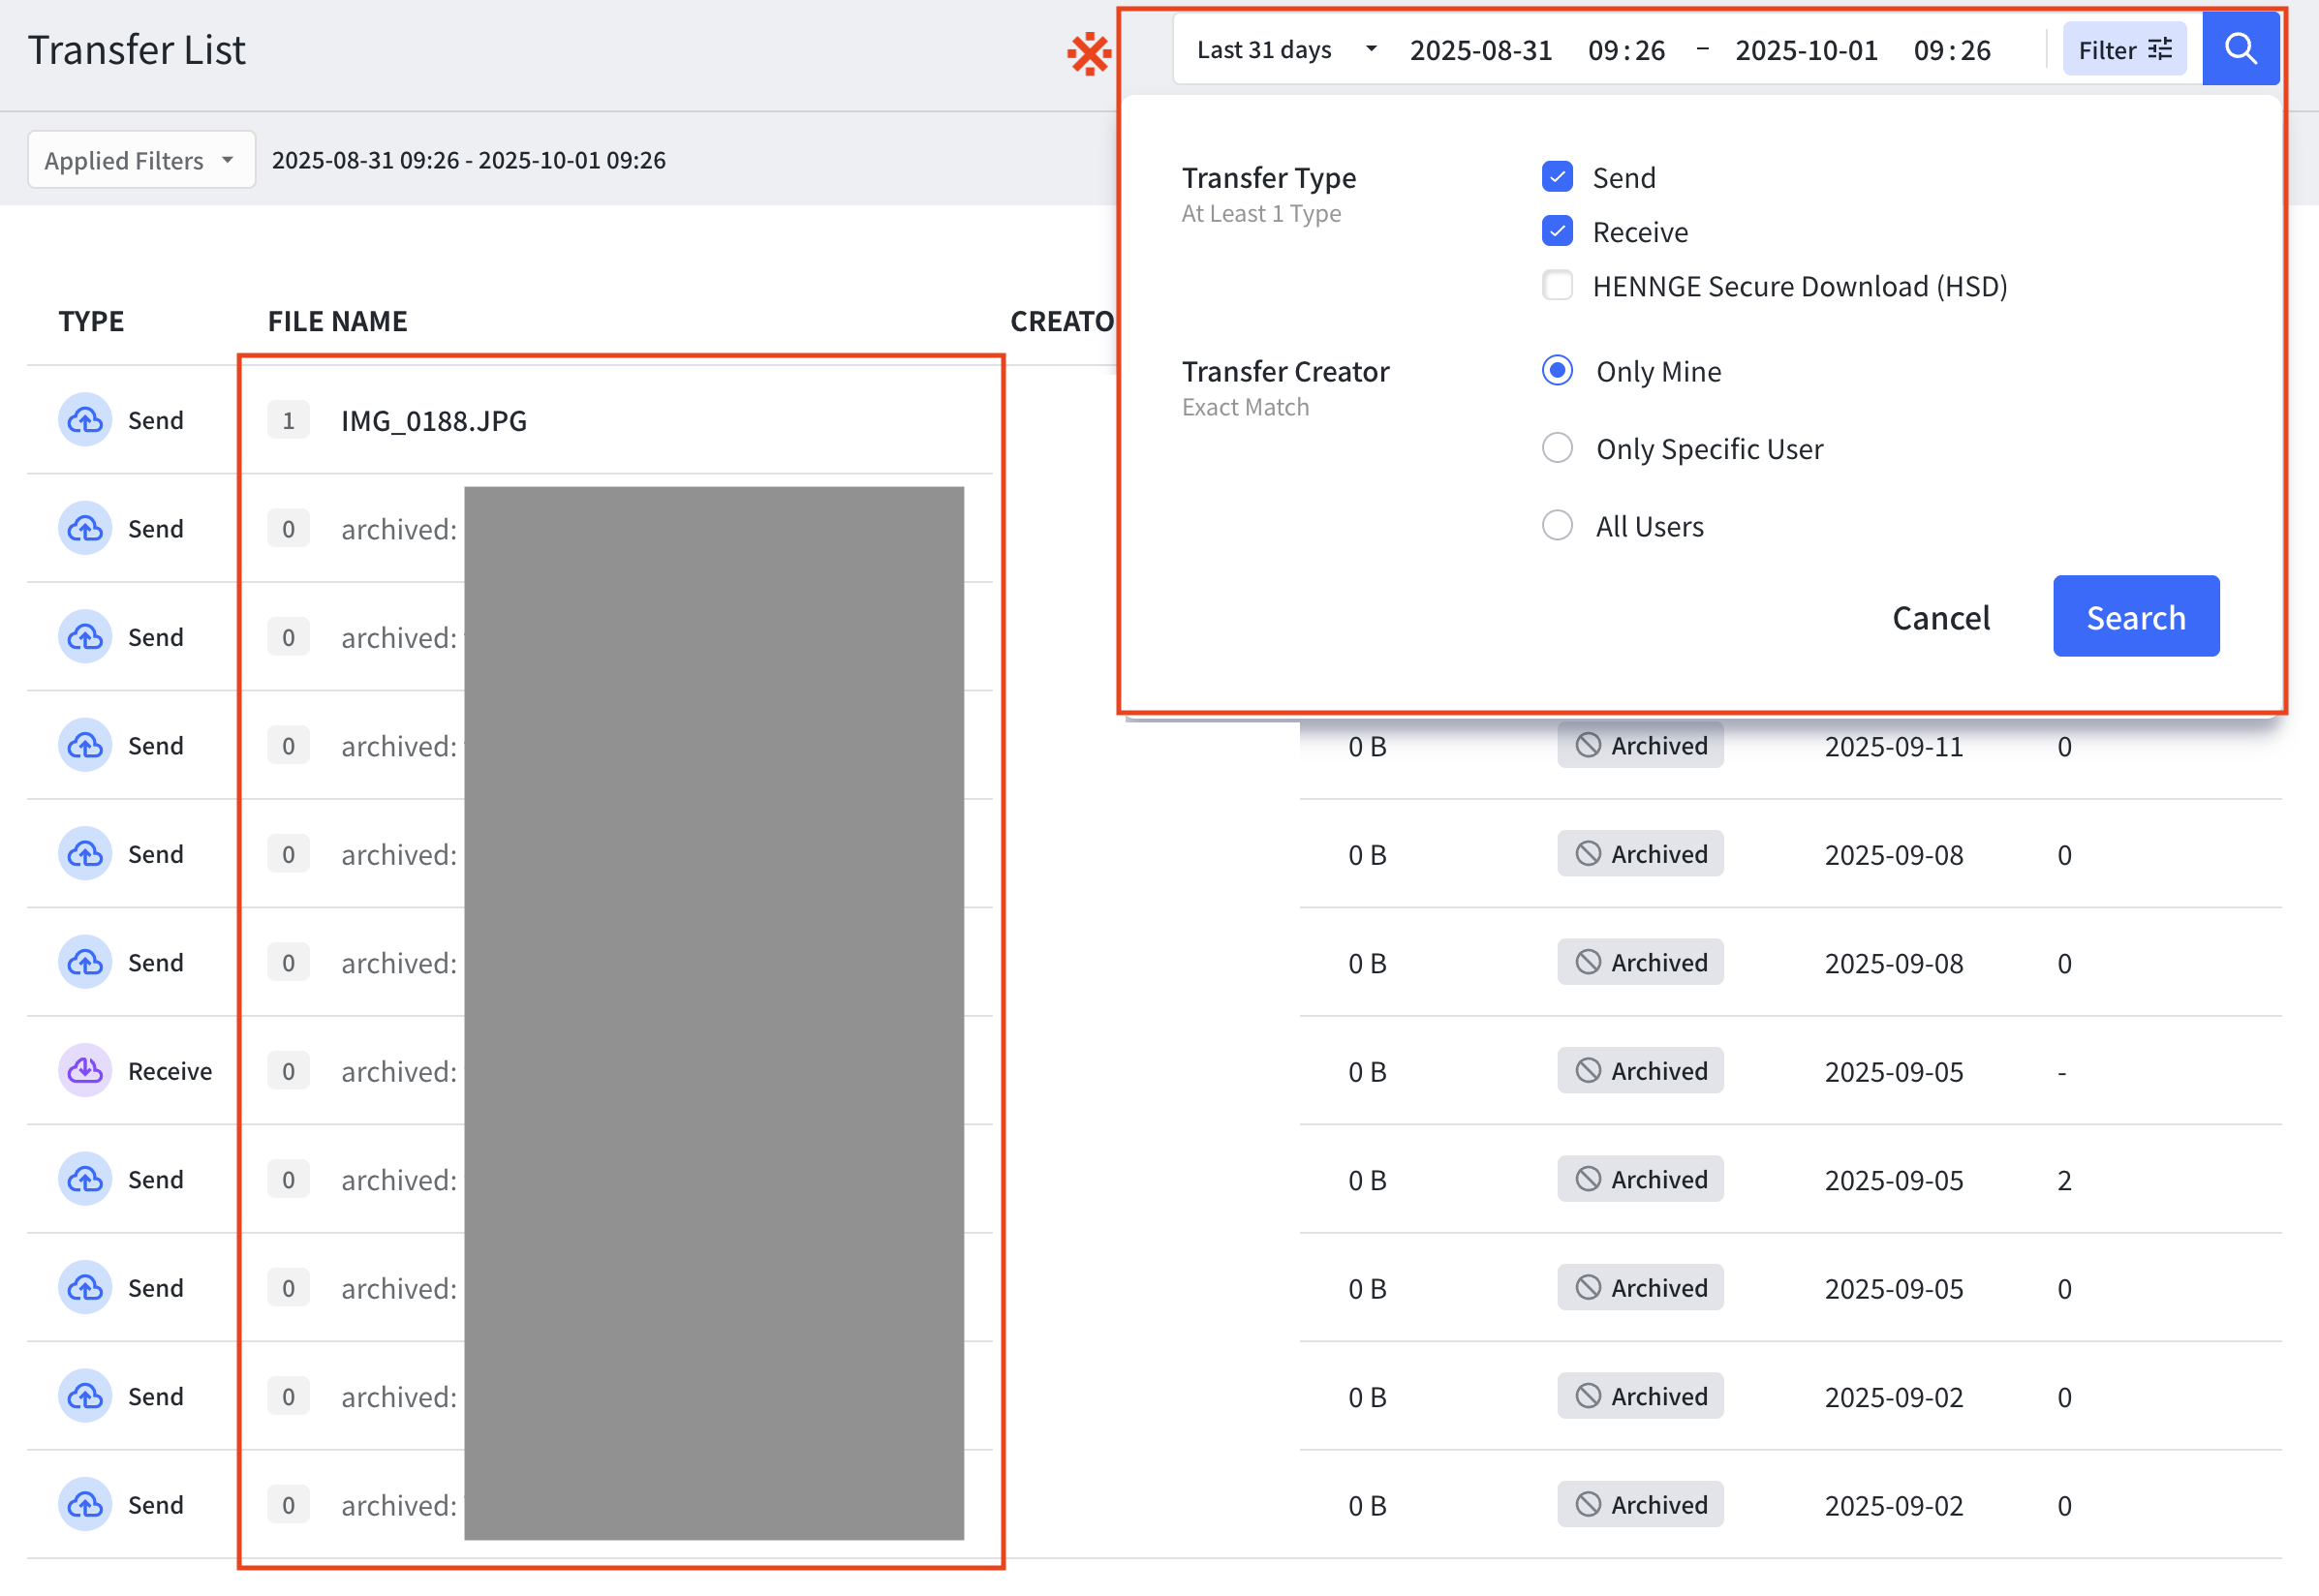This screenshot has width=2319, height=1596.
Task: Click the Archived badge in the 2025-09-11 row
Action: click(x=1640, y=746)
